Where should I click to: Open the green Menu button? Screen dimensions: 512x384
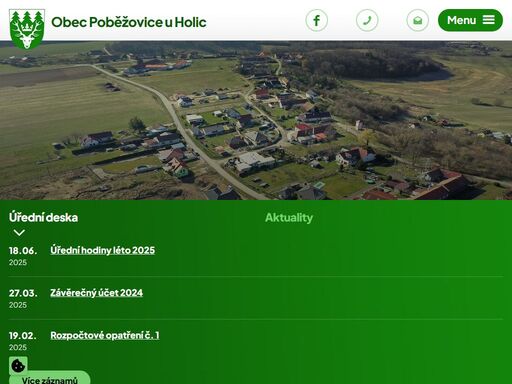470,20
